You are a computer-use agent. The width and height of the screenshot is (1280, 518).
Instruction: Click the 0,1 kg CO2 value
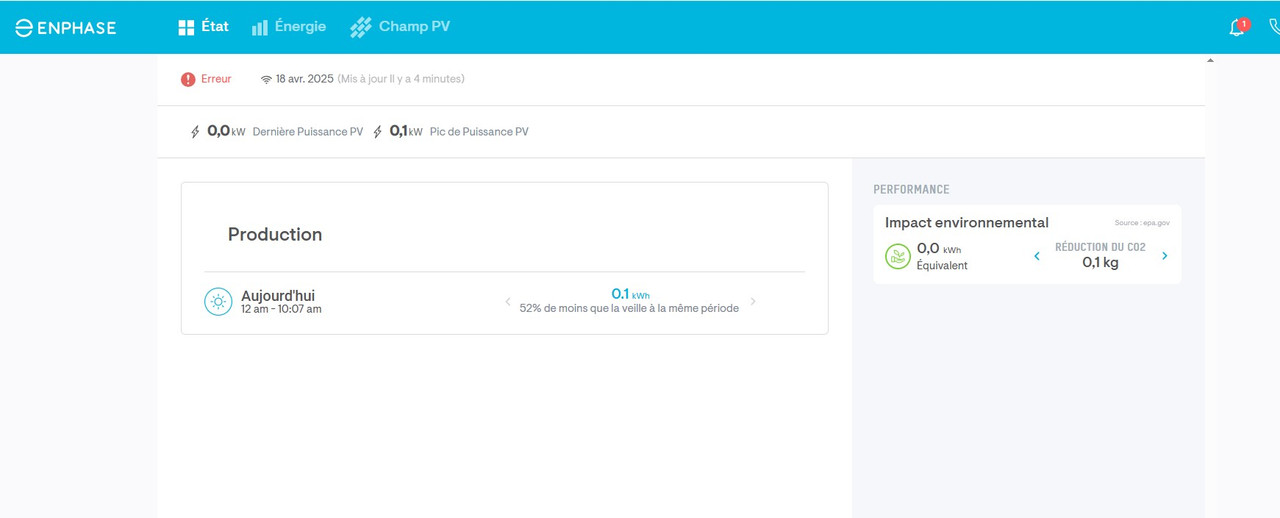coord(1100,263)
